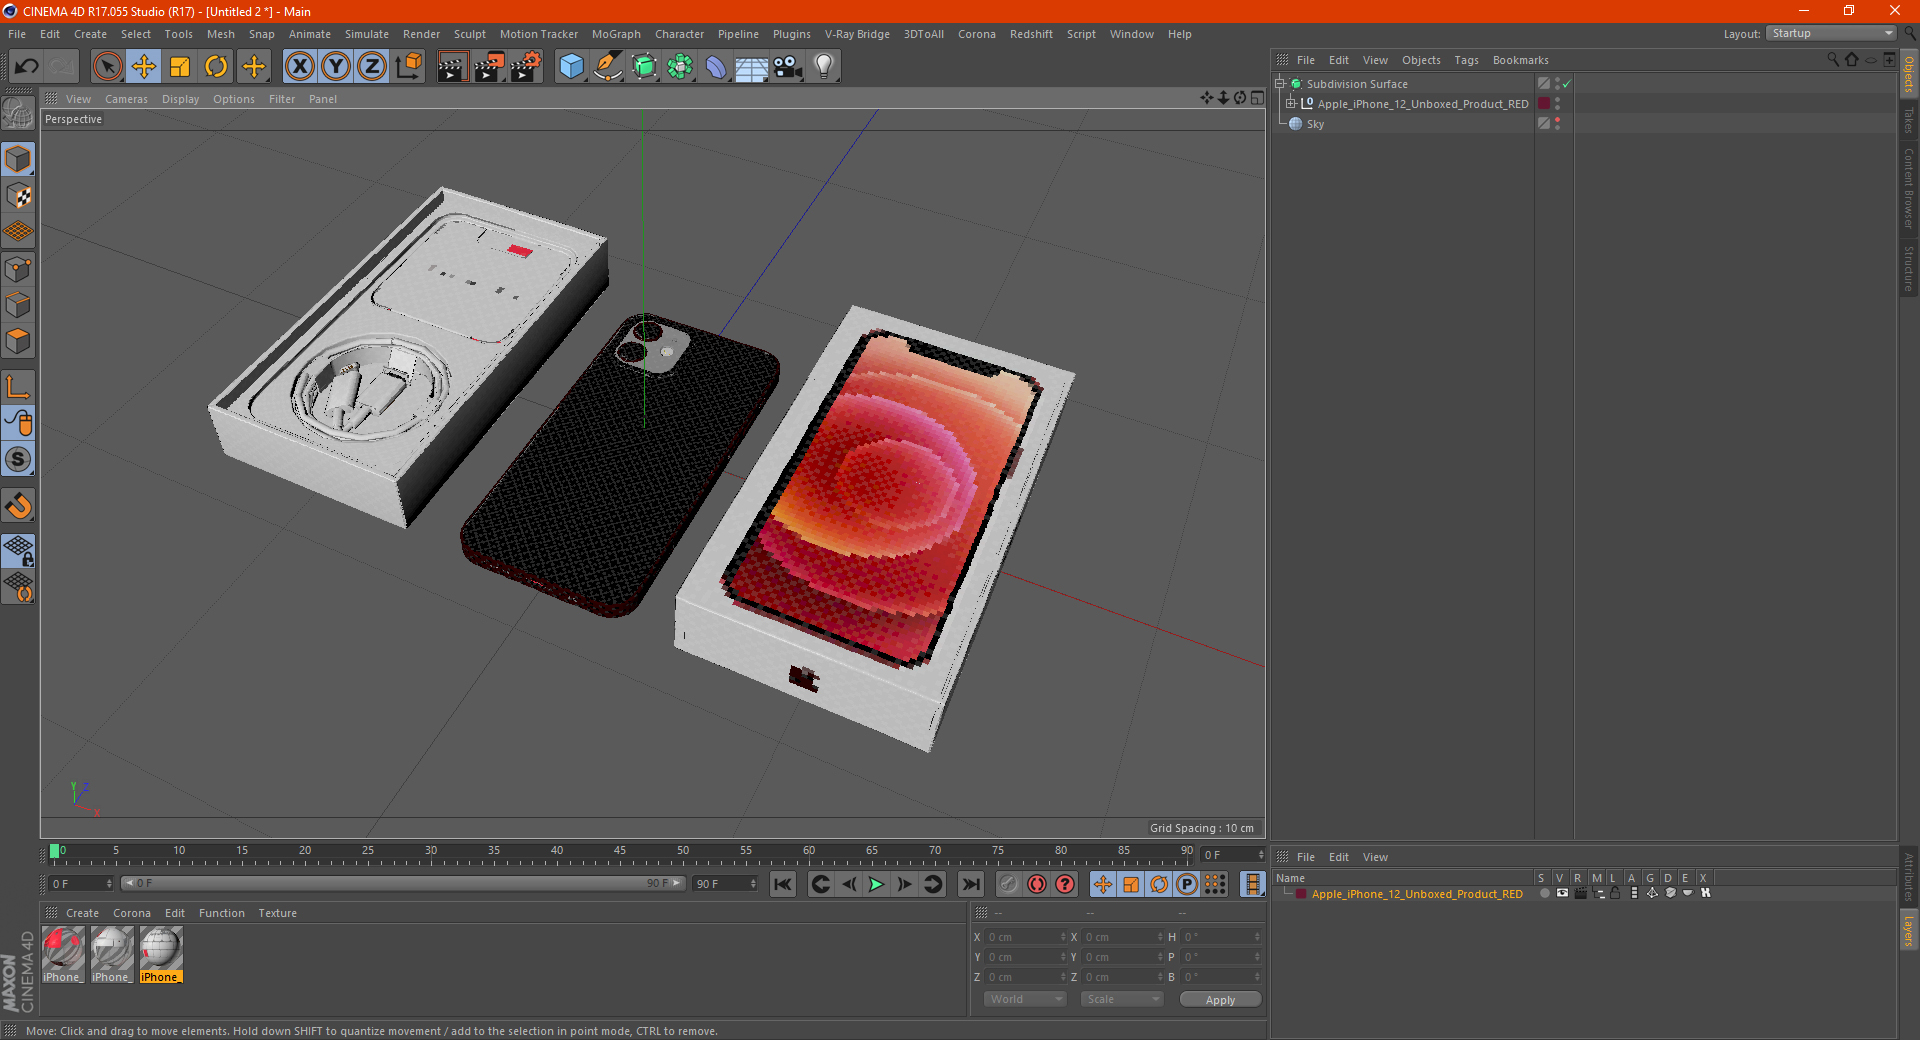
Task: Open the deformer Bend icon
Action: pos(716,67)
